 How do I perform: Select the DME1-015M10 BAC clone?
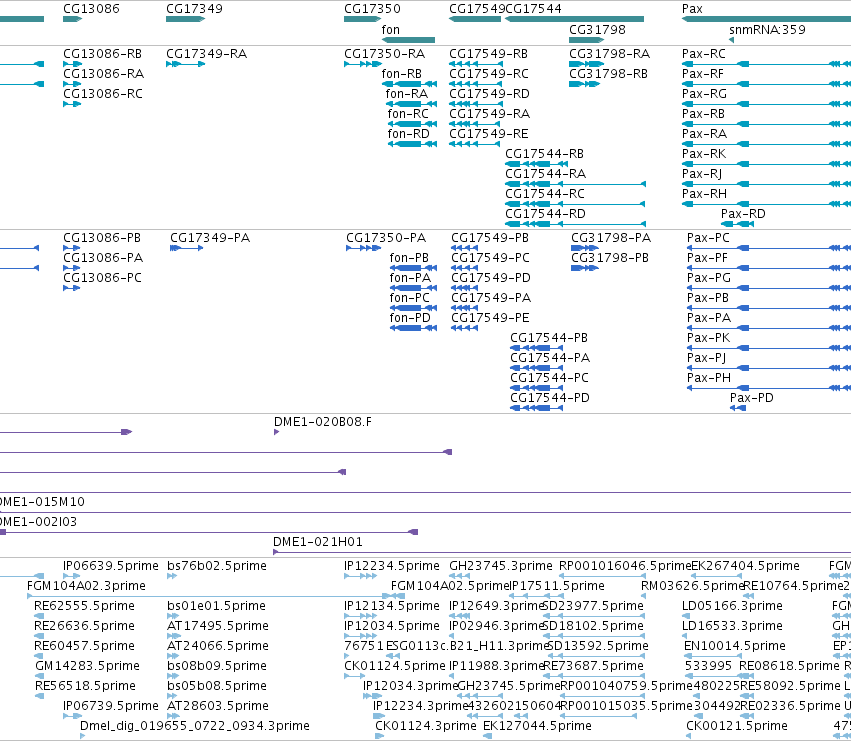click(42, 502)
